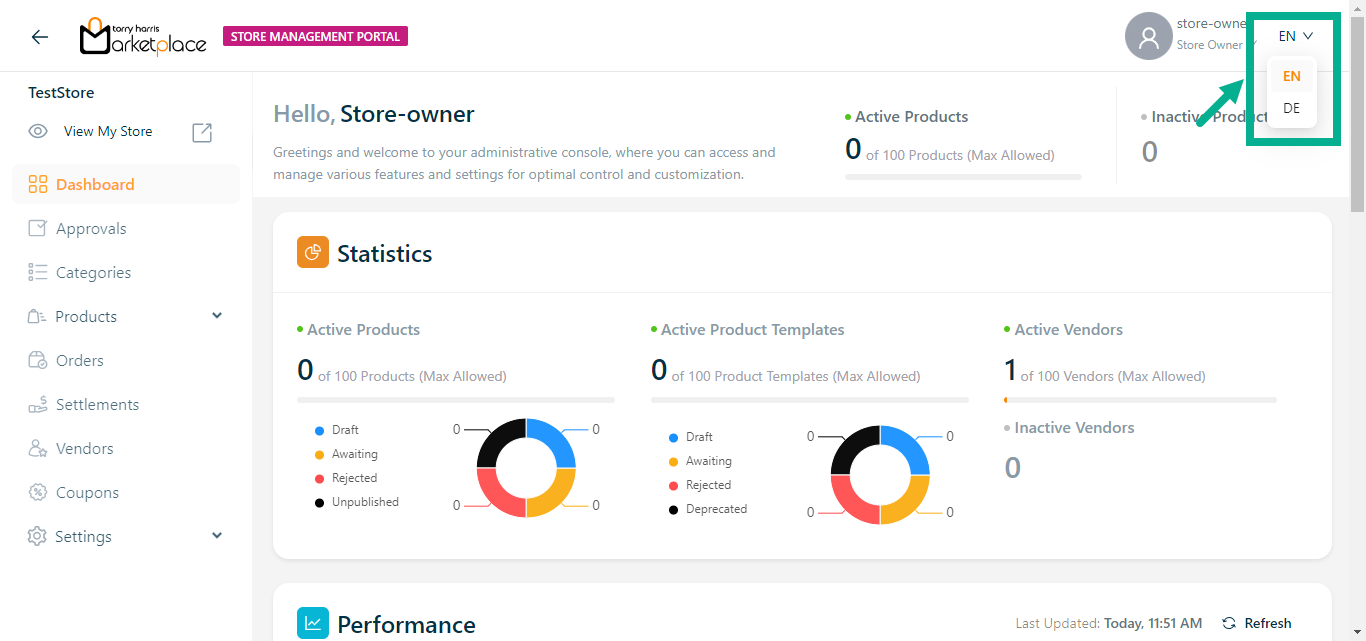Expand the Products submenu chevron

(x=217, y=316)
